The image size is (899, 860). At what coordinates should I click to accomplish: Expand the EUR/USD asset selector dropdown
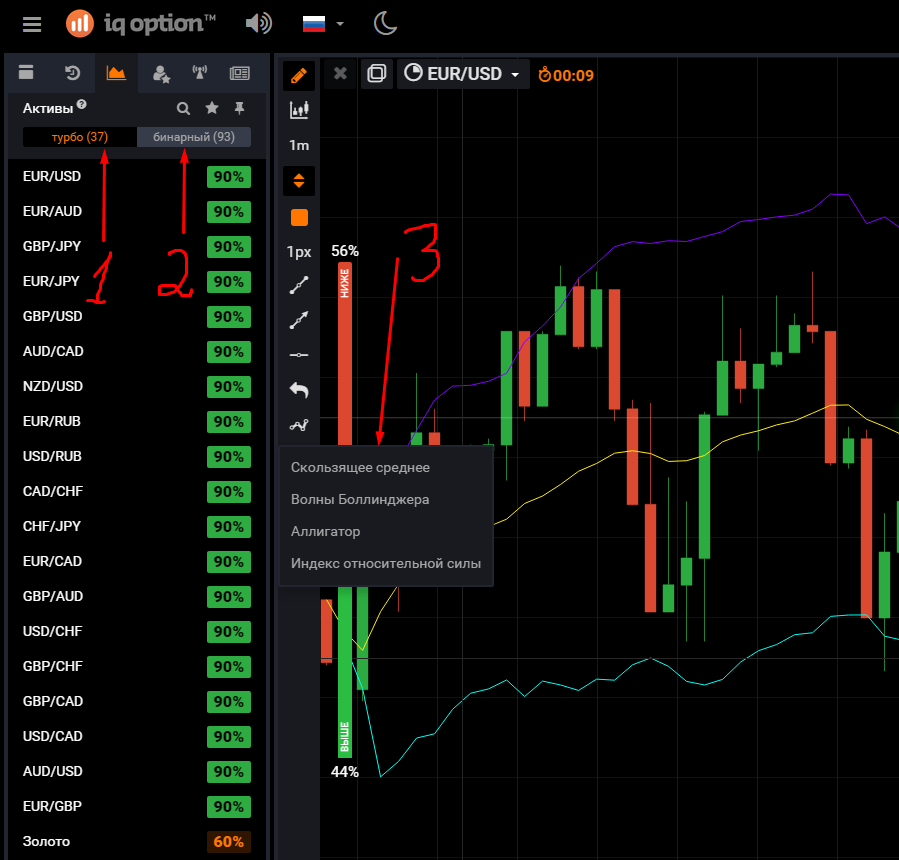click(x=463, y=74)
